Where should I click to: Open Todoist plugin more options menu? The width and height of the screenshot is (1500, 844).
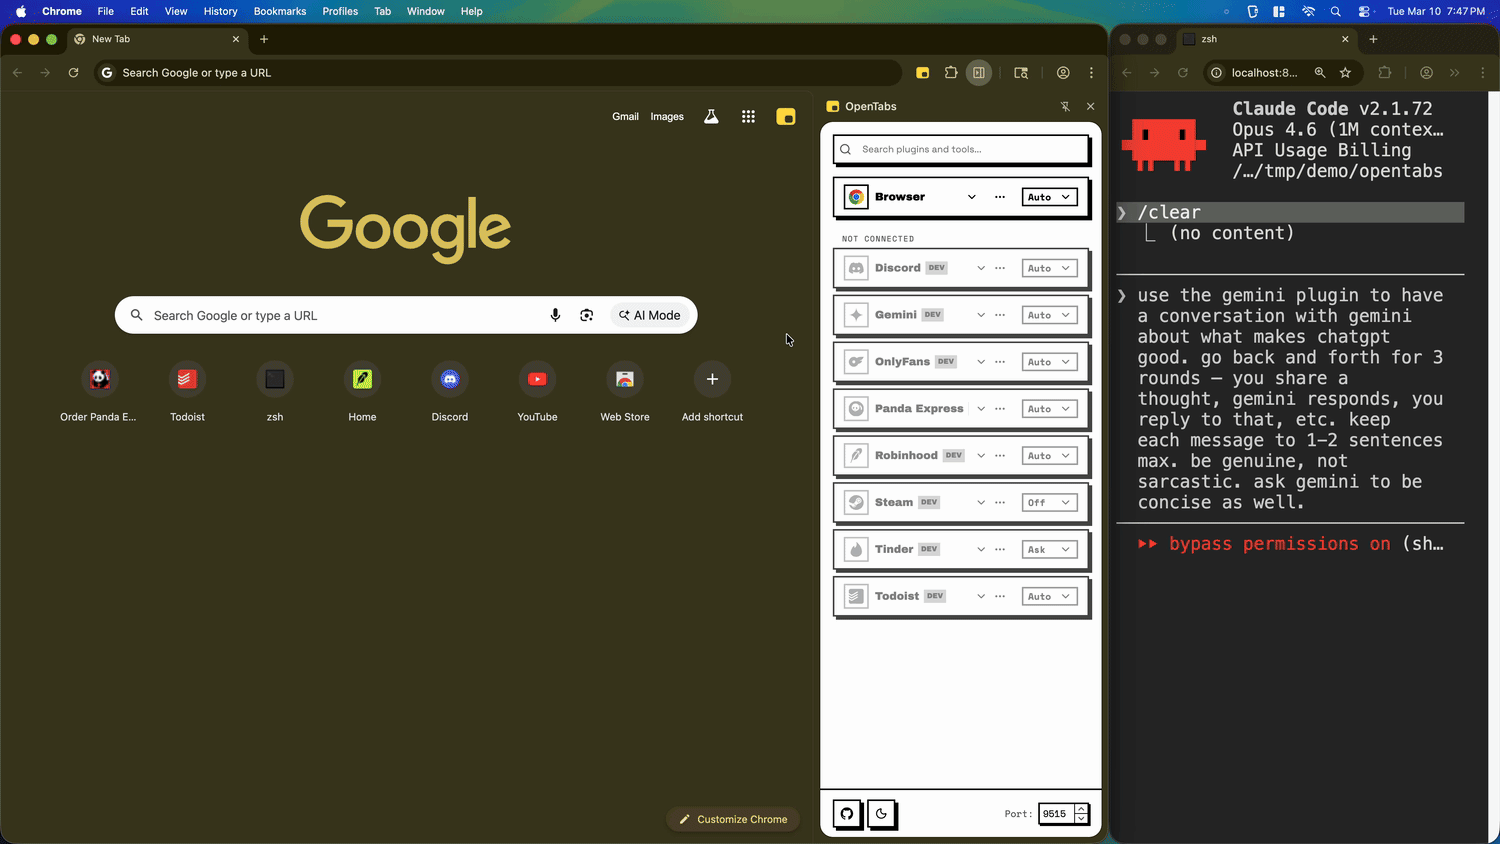click(1000, 597)
